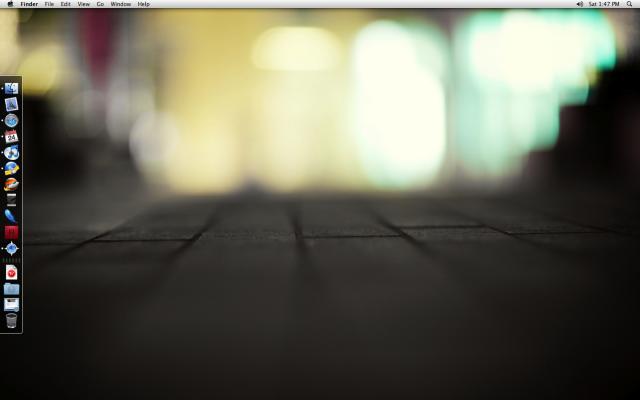Launch the round blue Safari-style Dock icon

coord(11,120)
